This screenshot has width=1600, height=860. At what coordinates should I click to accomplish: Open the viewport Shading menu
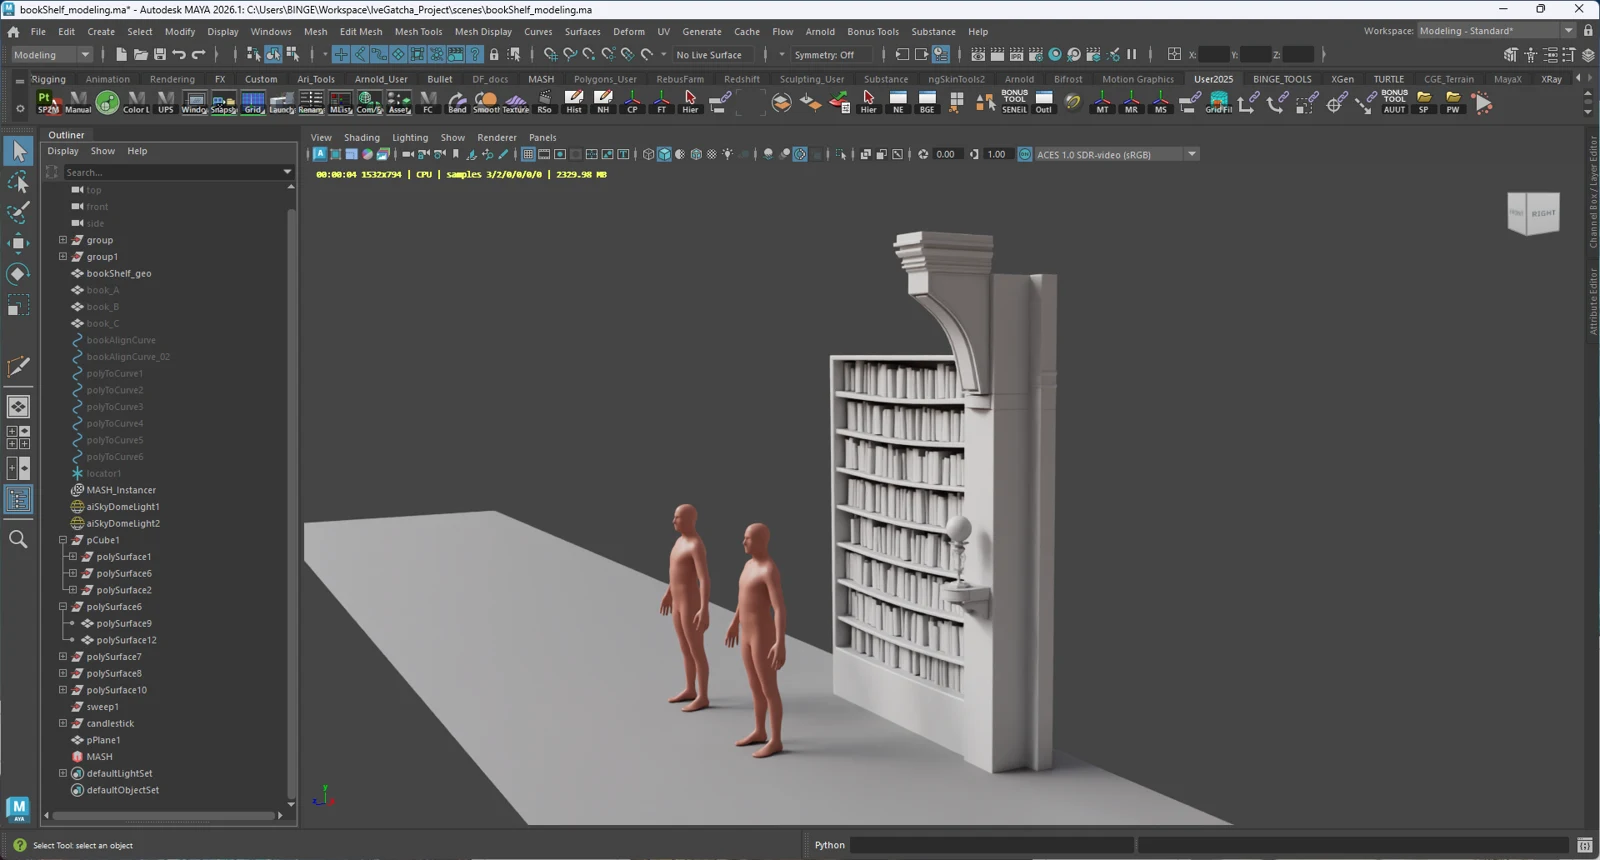(x=362, y=137)
